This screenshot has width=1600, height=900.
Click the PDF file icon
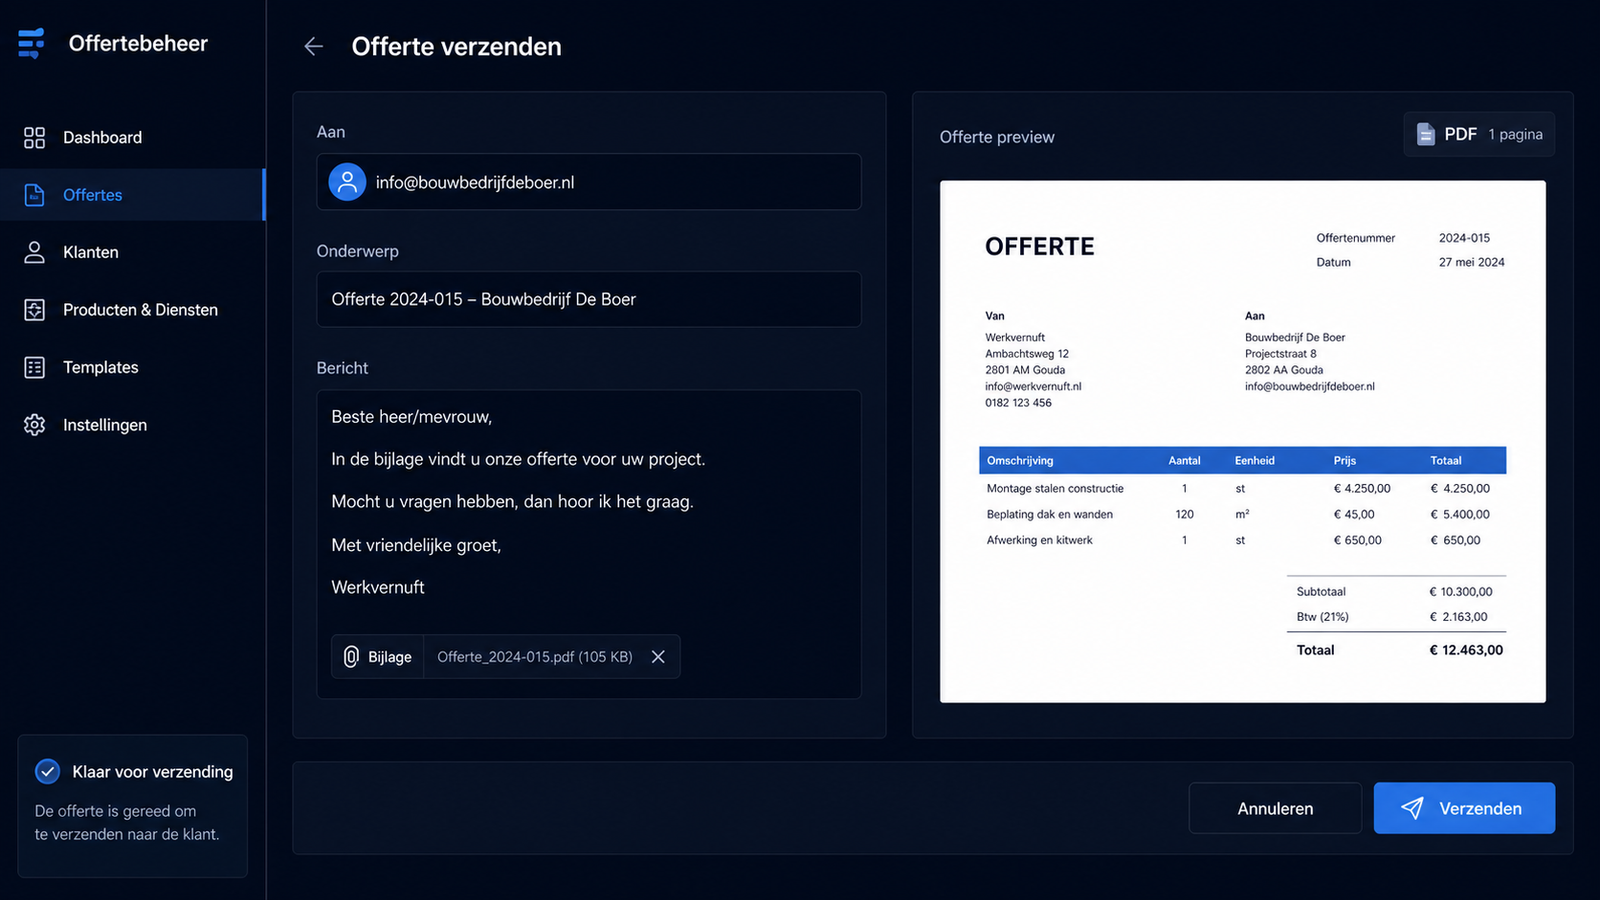[x=1425, y=134]
